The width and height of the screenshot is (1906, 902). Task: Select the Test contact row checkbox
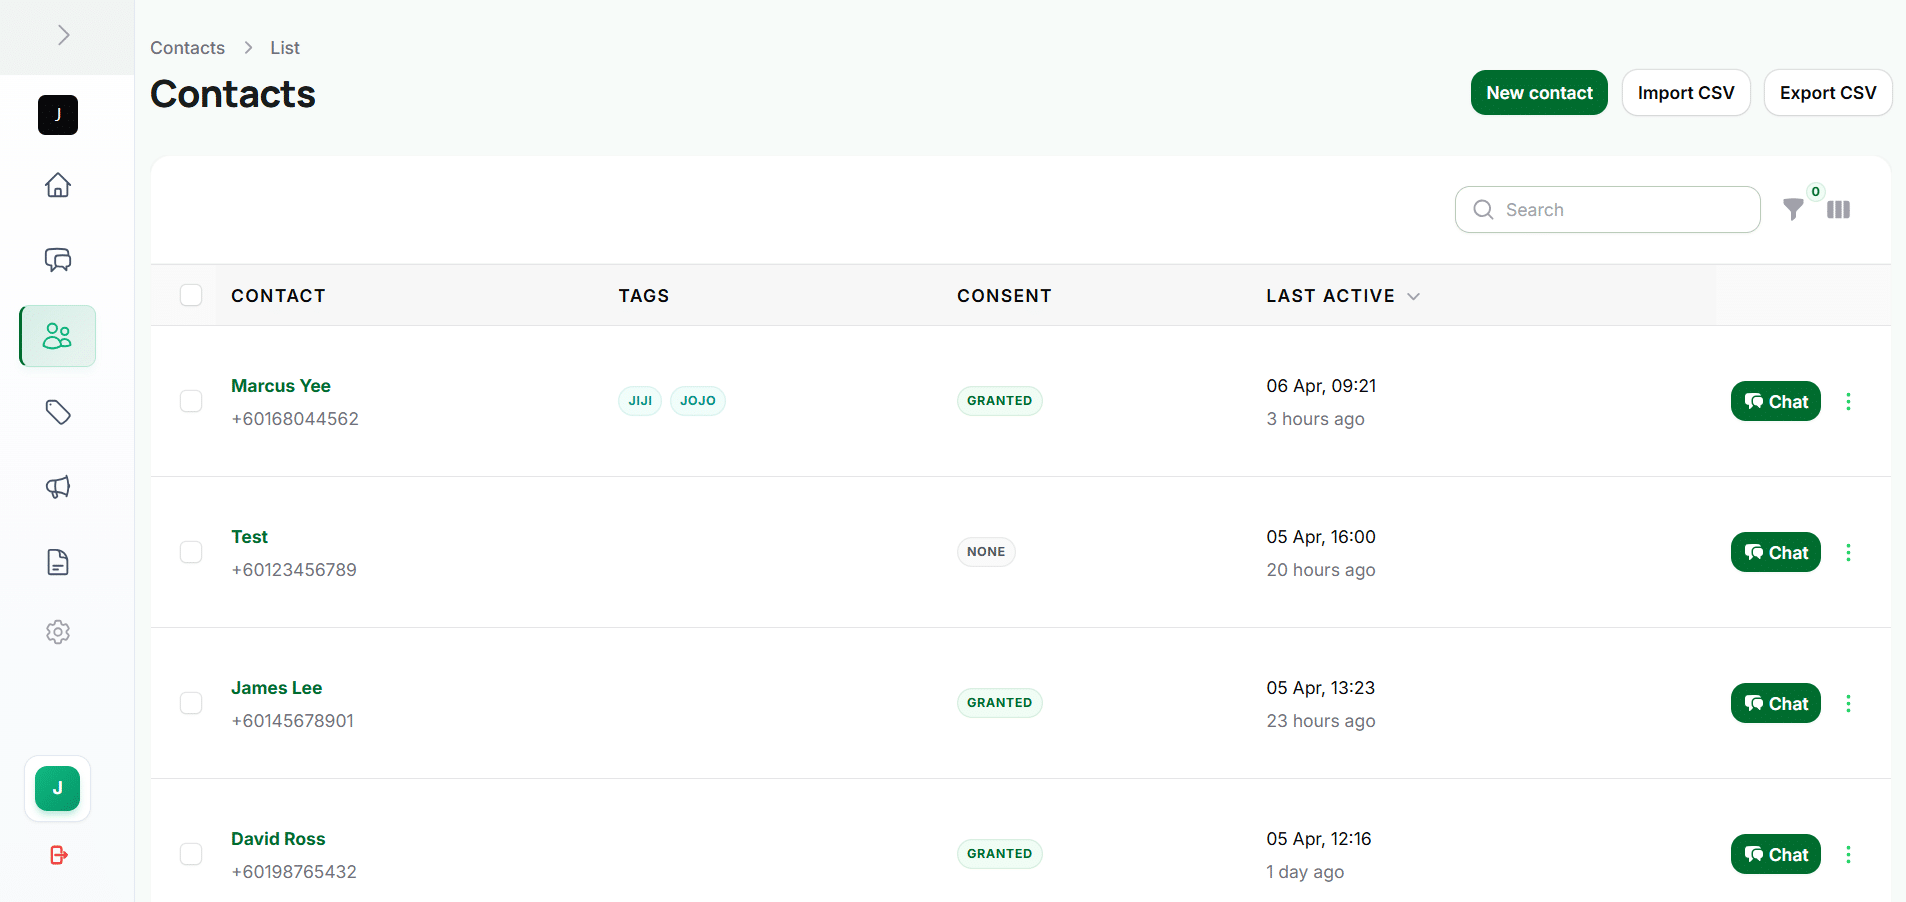(191, 552)
